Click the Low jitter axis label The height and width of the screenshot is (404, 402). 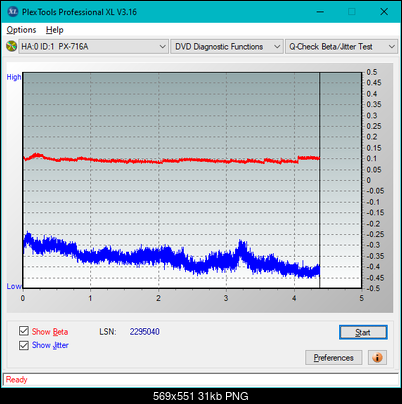click(x=14, y=286)
